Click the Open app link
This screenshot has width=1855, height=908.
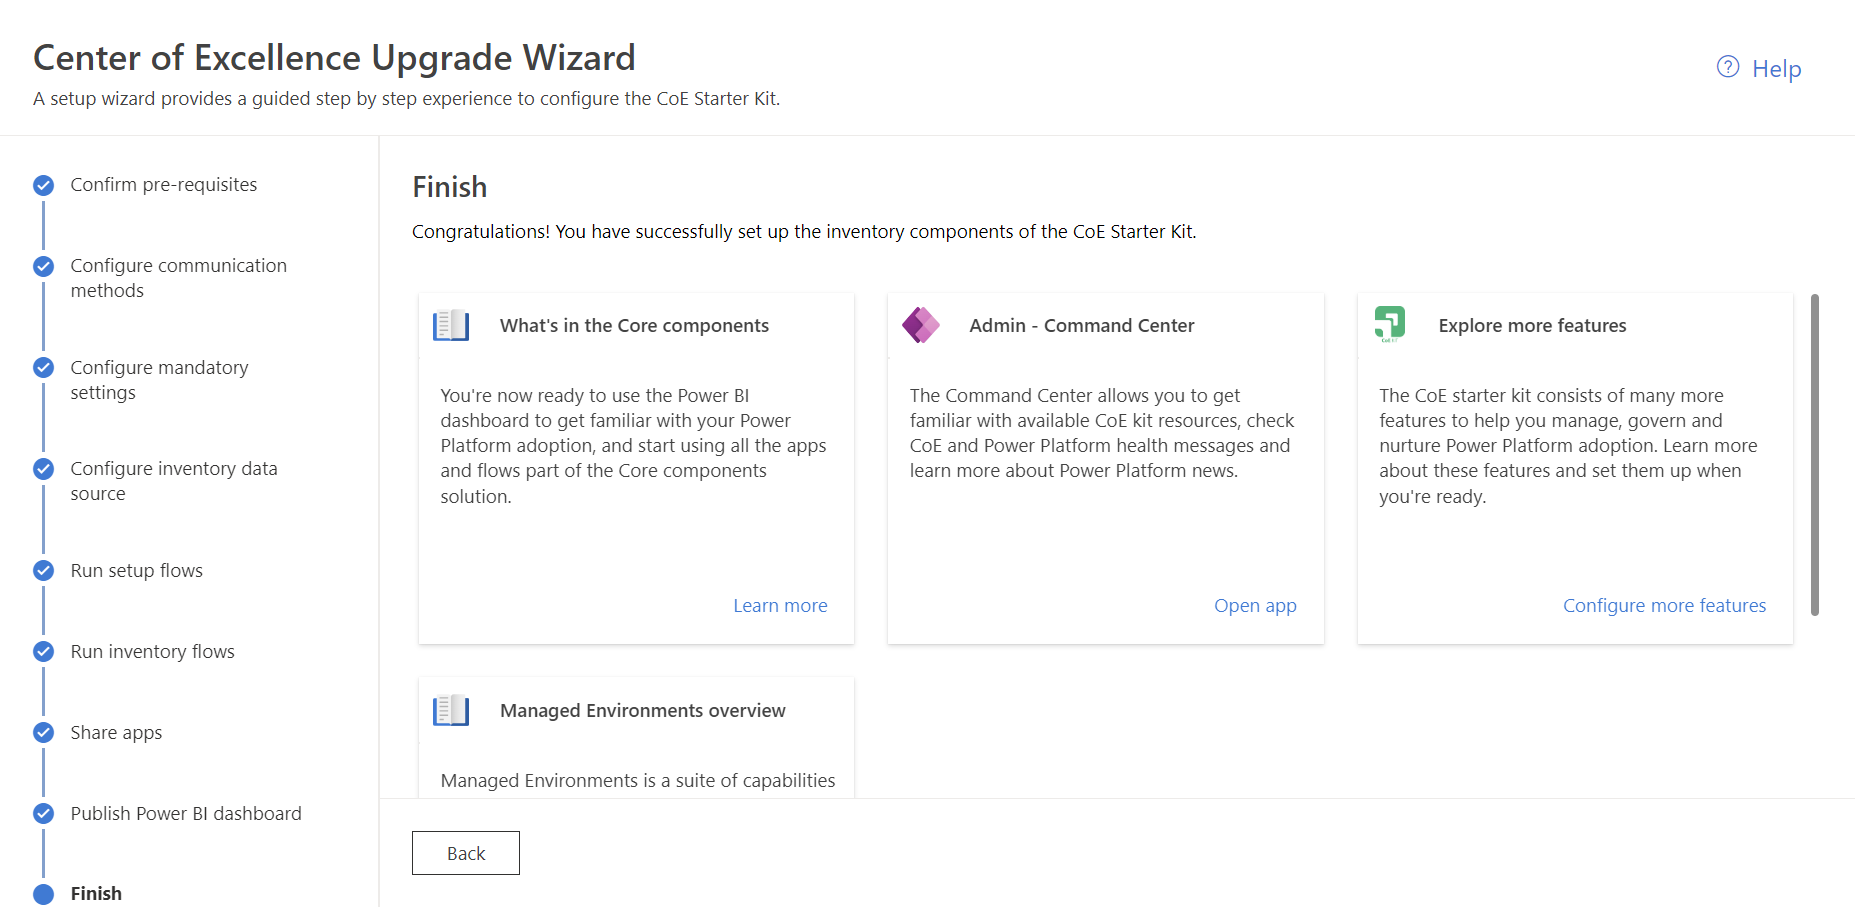point(1254,606)
